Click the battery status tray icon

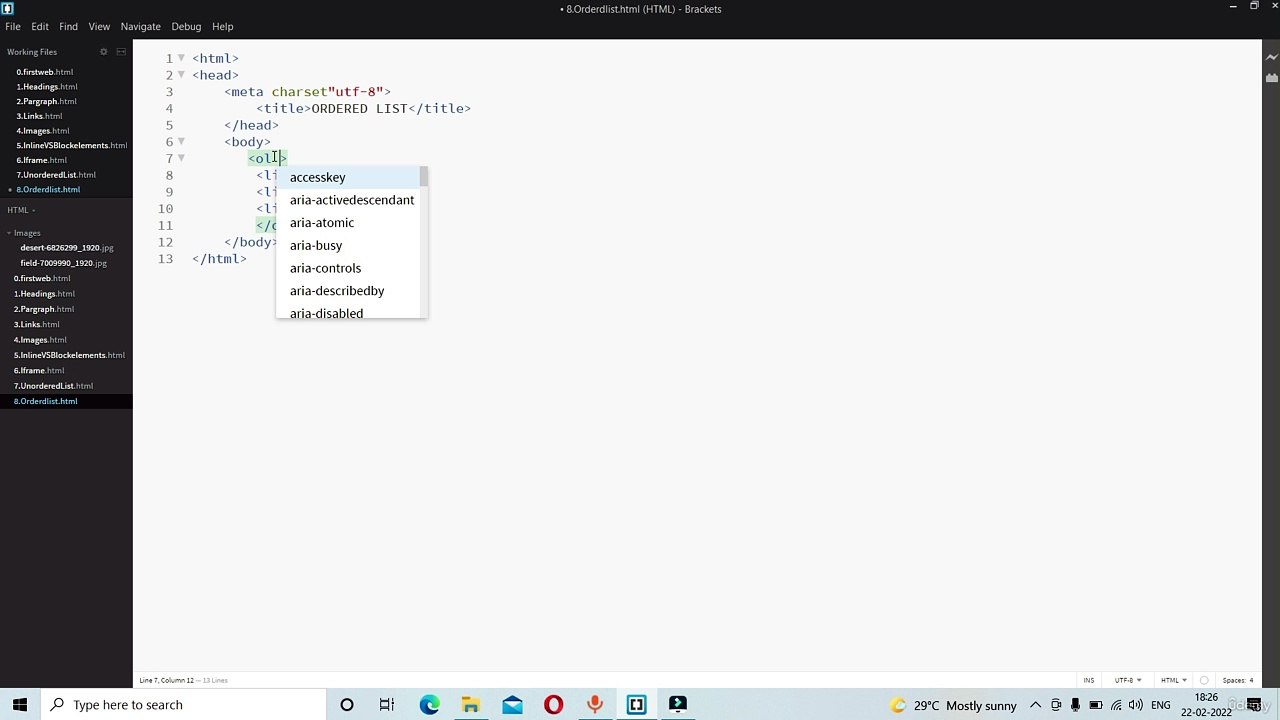tap(1096, 705)
